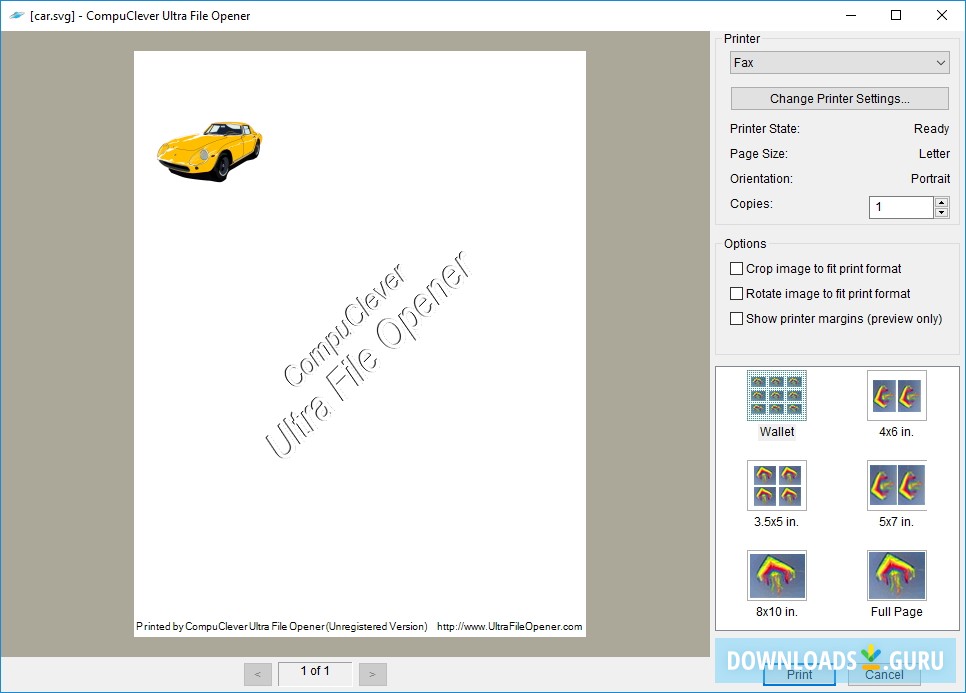This screenshot has width=966, height=693.
Task: Show printer margins in preview
Action: click(x=735, y=318)
